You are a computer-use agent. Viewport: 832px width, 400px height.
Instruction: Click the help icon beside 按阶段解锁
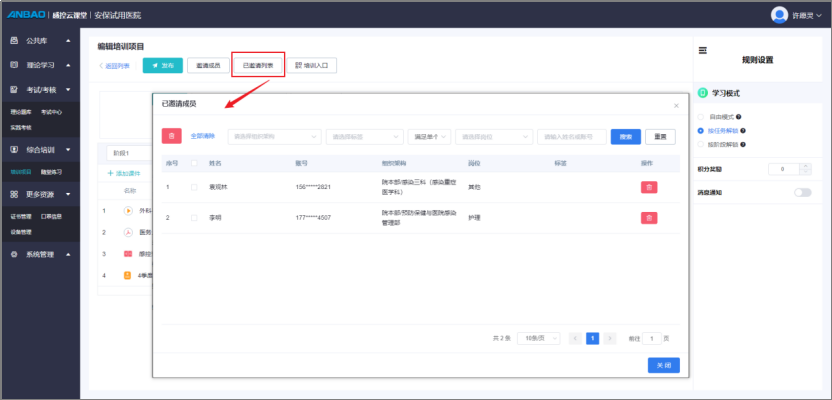743,144
